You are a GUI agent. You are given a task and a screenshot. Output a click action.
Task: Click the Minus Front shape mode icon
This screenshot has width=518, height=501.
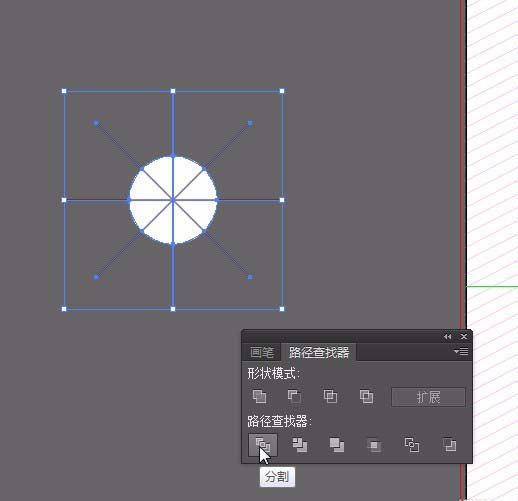point(294,396)
